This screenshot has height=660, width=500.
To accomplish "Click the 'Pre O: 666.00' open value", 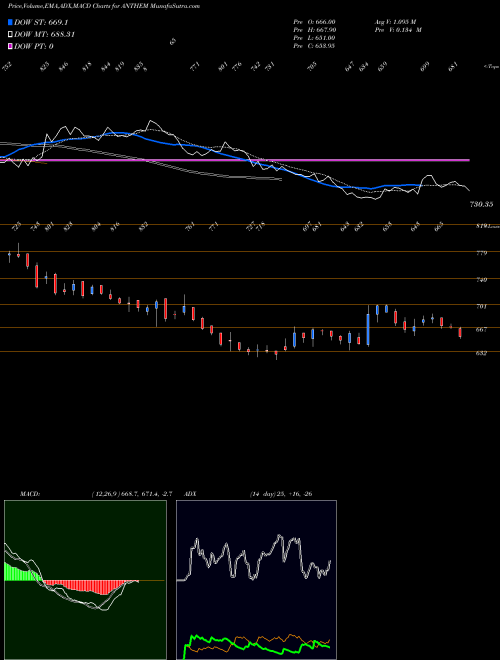I will tap(314, 22).
